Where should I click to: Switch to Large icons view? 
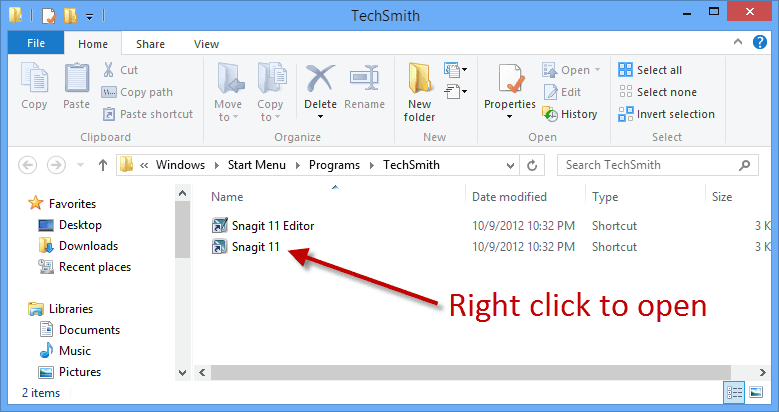click(x=756, y=392)
